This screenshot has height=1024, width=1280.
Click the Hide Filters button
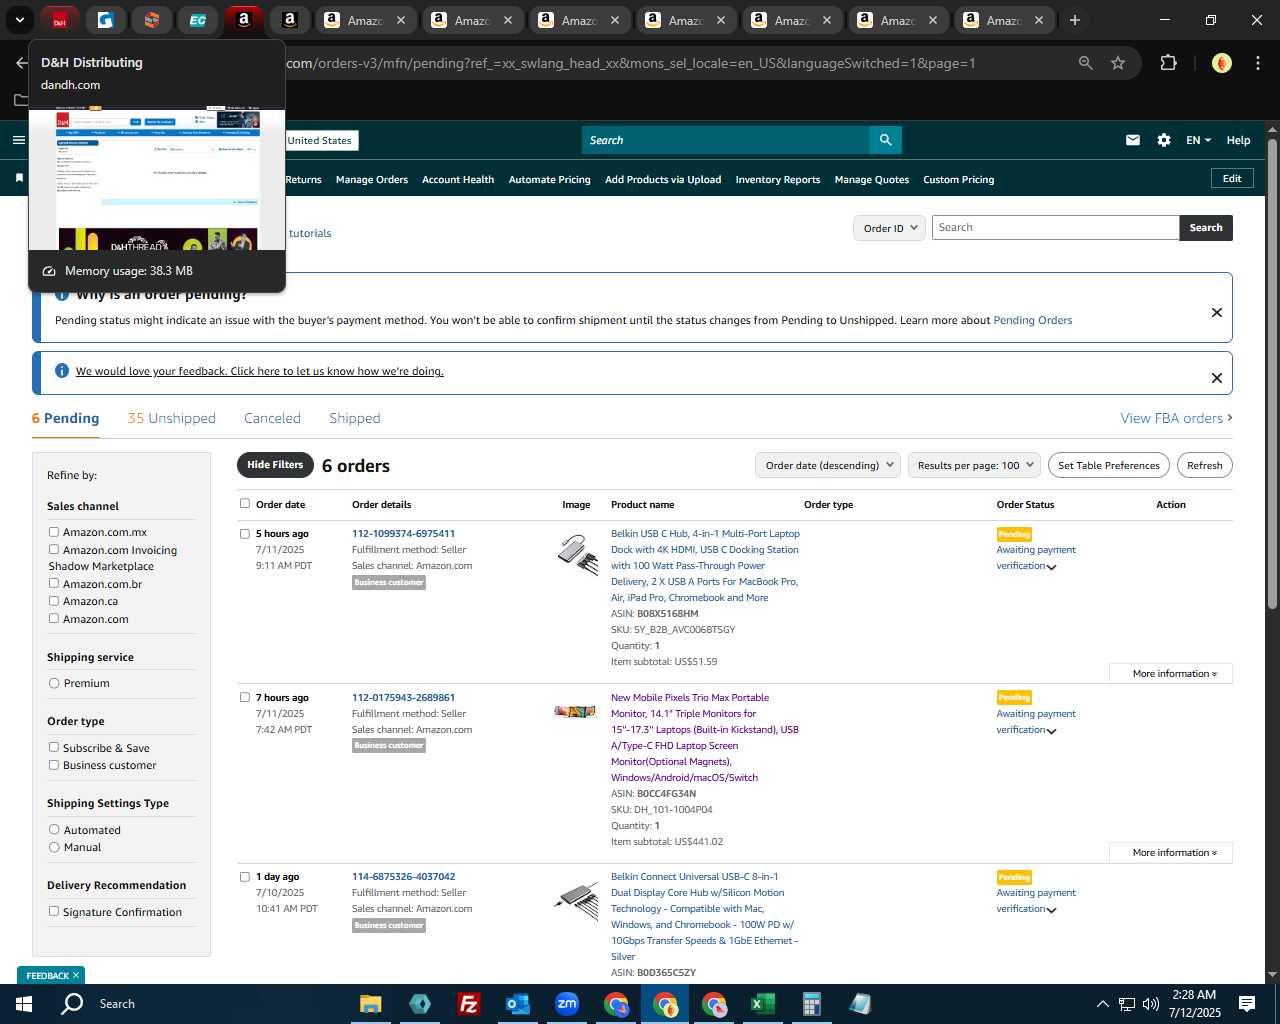[275, 465]
